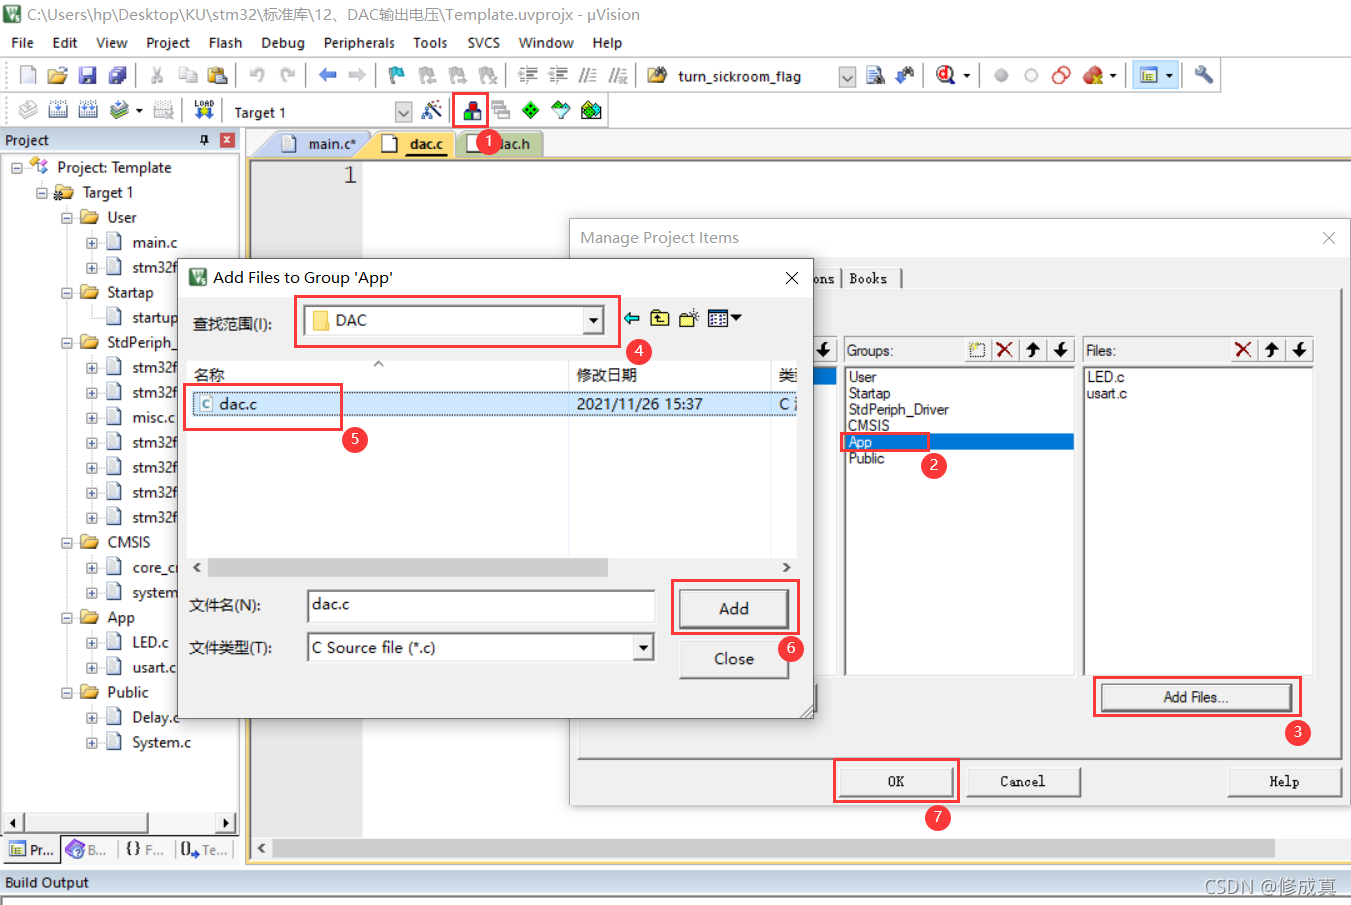
Task: Open the C Source file type dropdown
Action: coord(643,648)
